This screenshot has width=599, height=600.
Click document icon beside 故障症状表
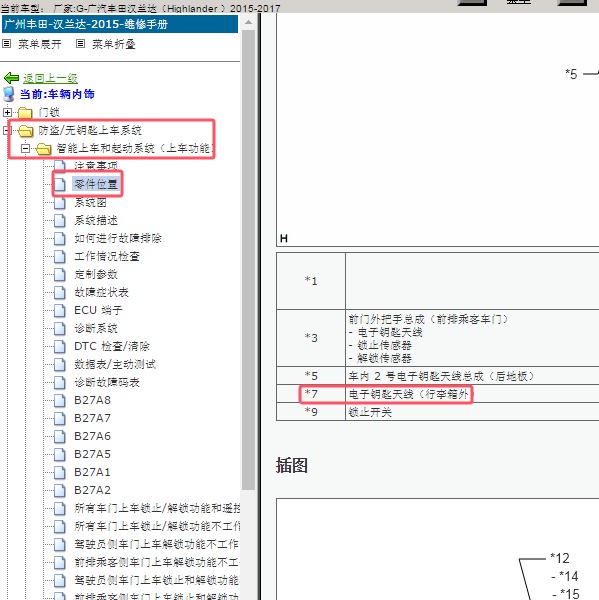click(x=60, y=292)
